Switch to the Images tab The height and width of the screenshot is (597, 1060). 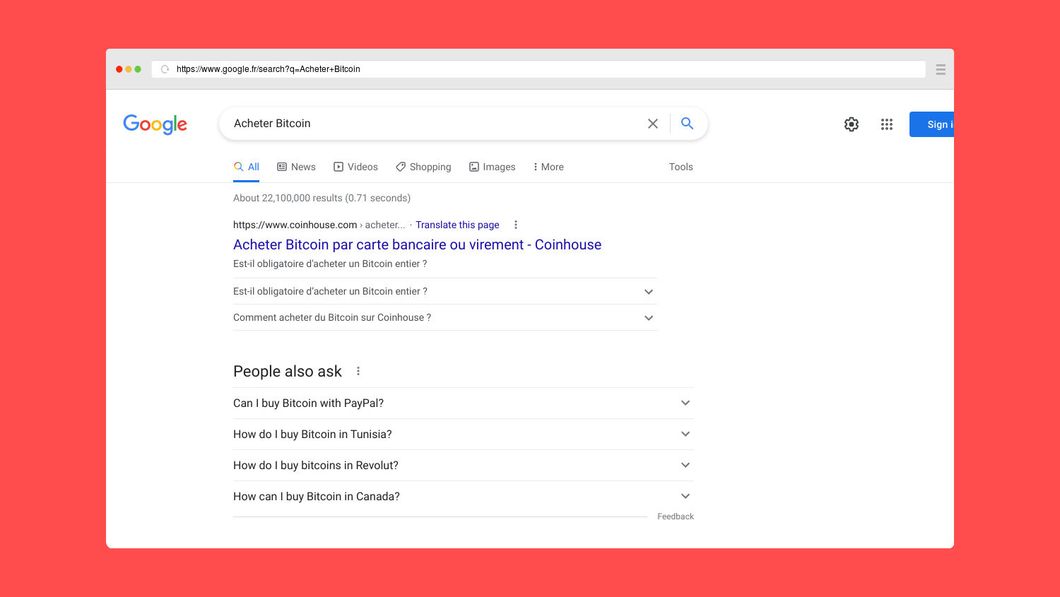(x=492, y=167)
